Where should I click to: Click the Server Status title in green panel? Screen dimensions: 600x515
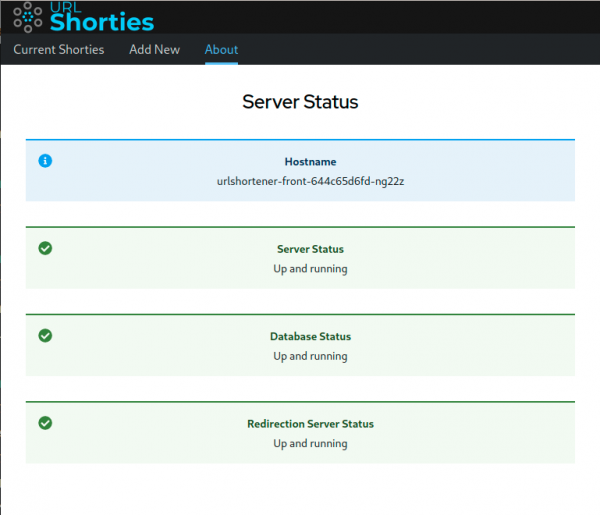pyautogui.click(x=310, y=249)
